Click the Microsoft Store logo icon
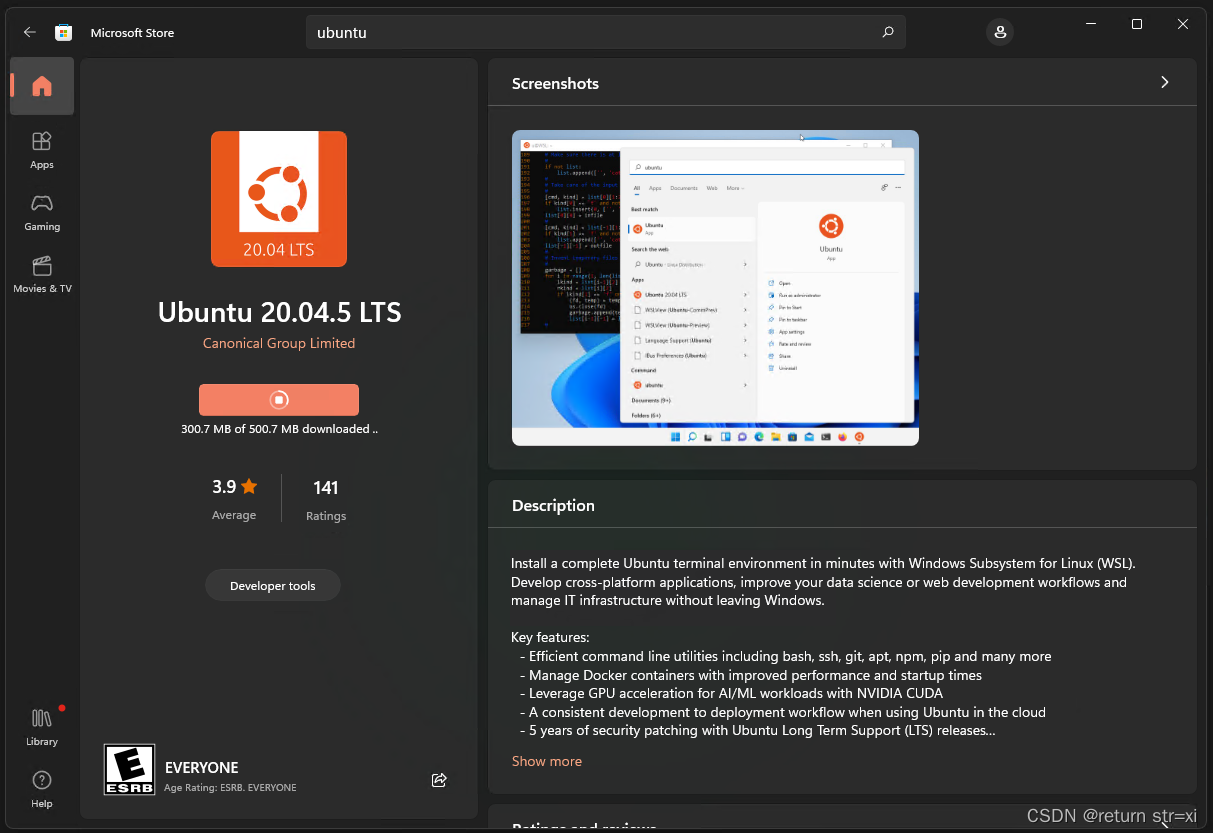Image resolution: width=1213 pixels, height=833 pixels. (x=63, y=32)
